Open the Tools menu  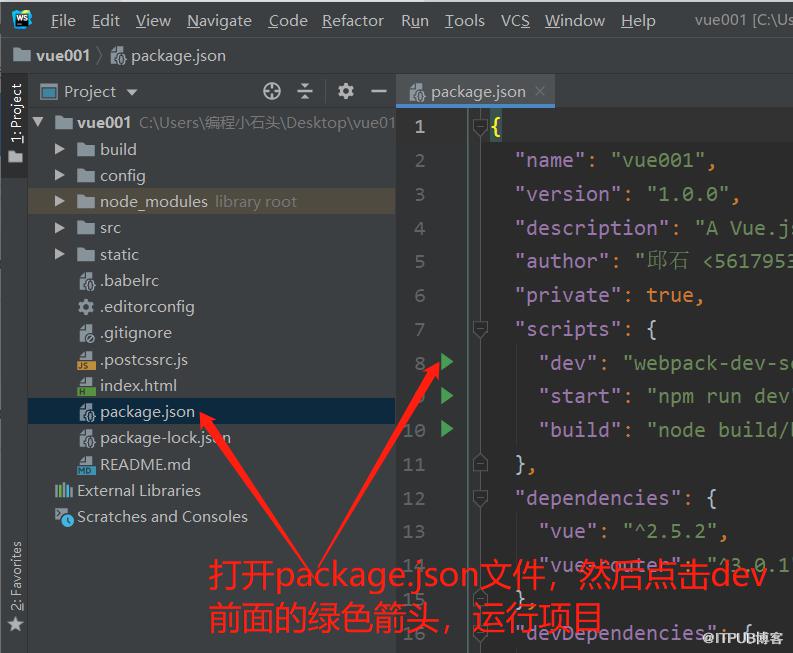point(464,21)
